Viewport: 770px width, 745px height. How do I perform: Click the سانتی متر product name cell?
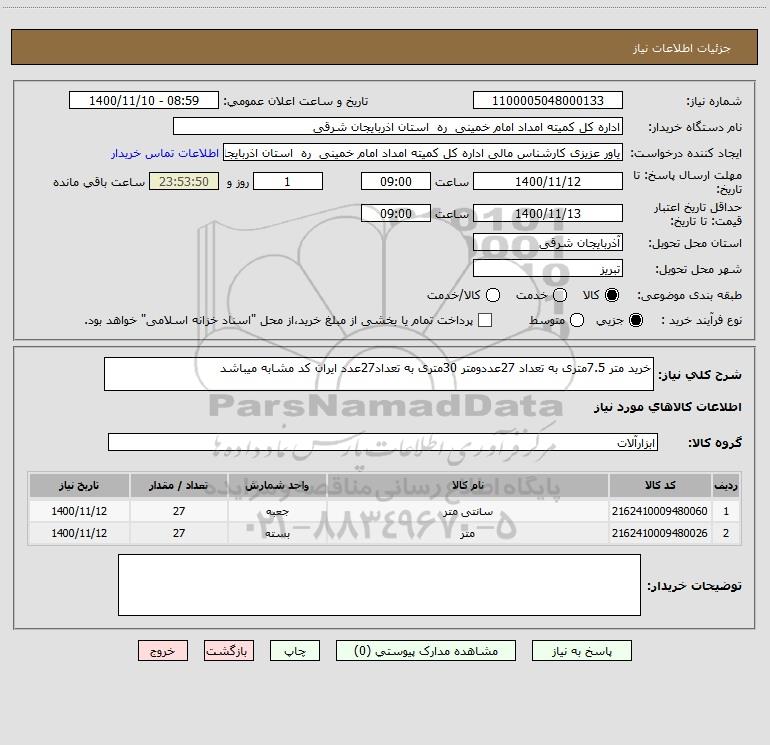click(468, 511)
